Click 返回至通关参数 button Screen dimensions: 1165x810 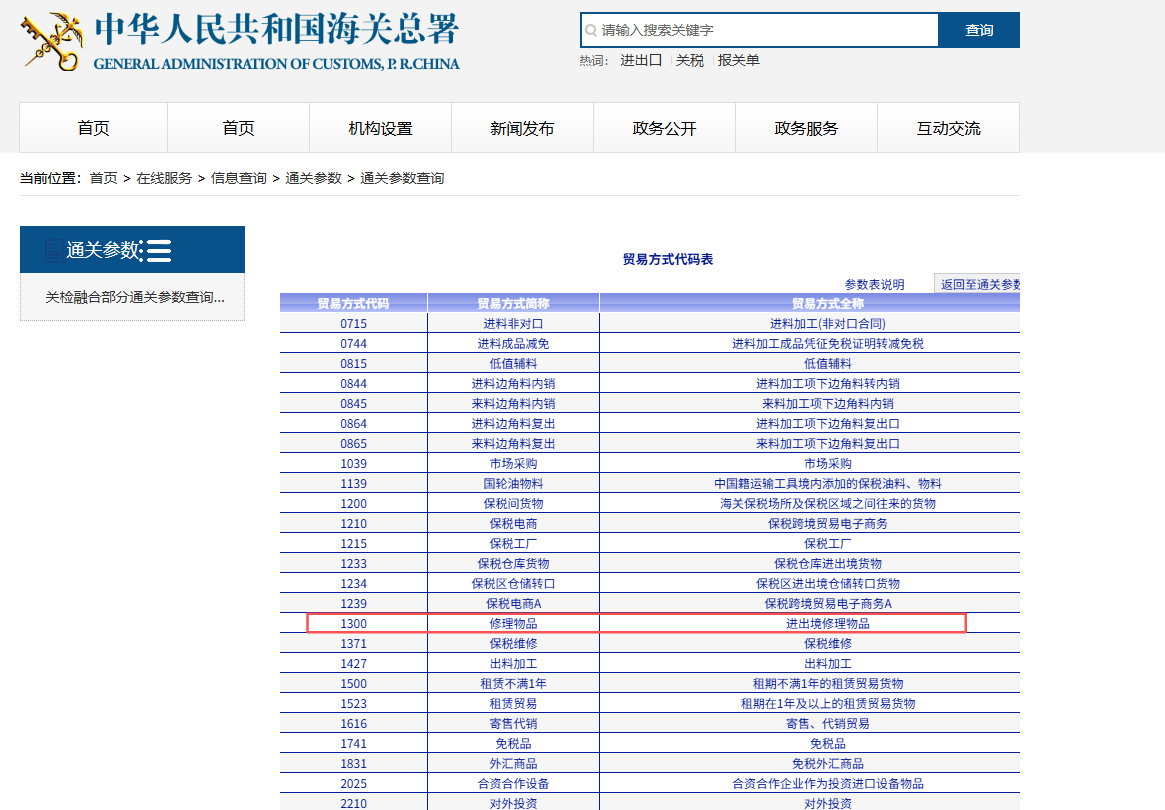[x=977, y=284]
